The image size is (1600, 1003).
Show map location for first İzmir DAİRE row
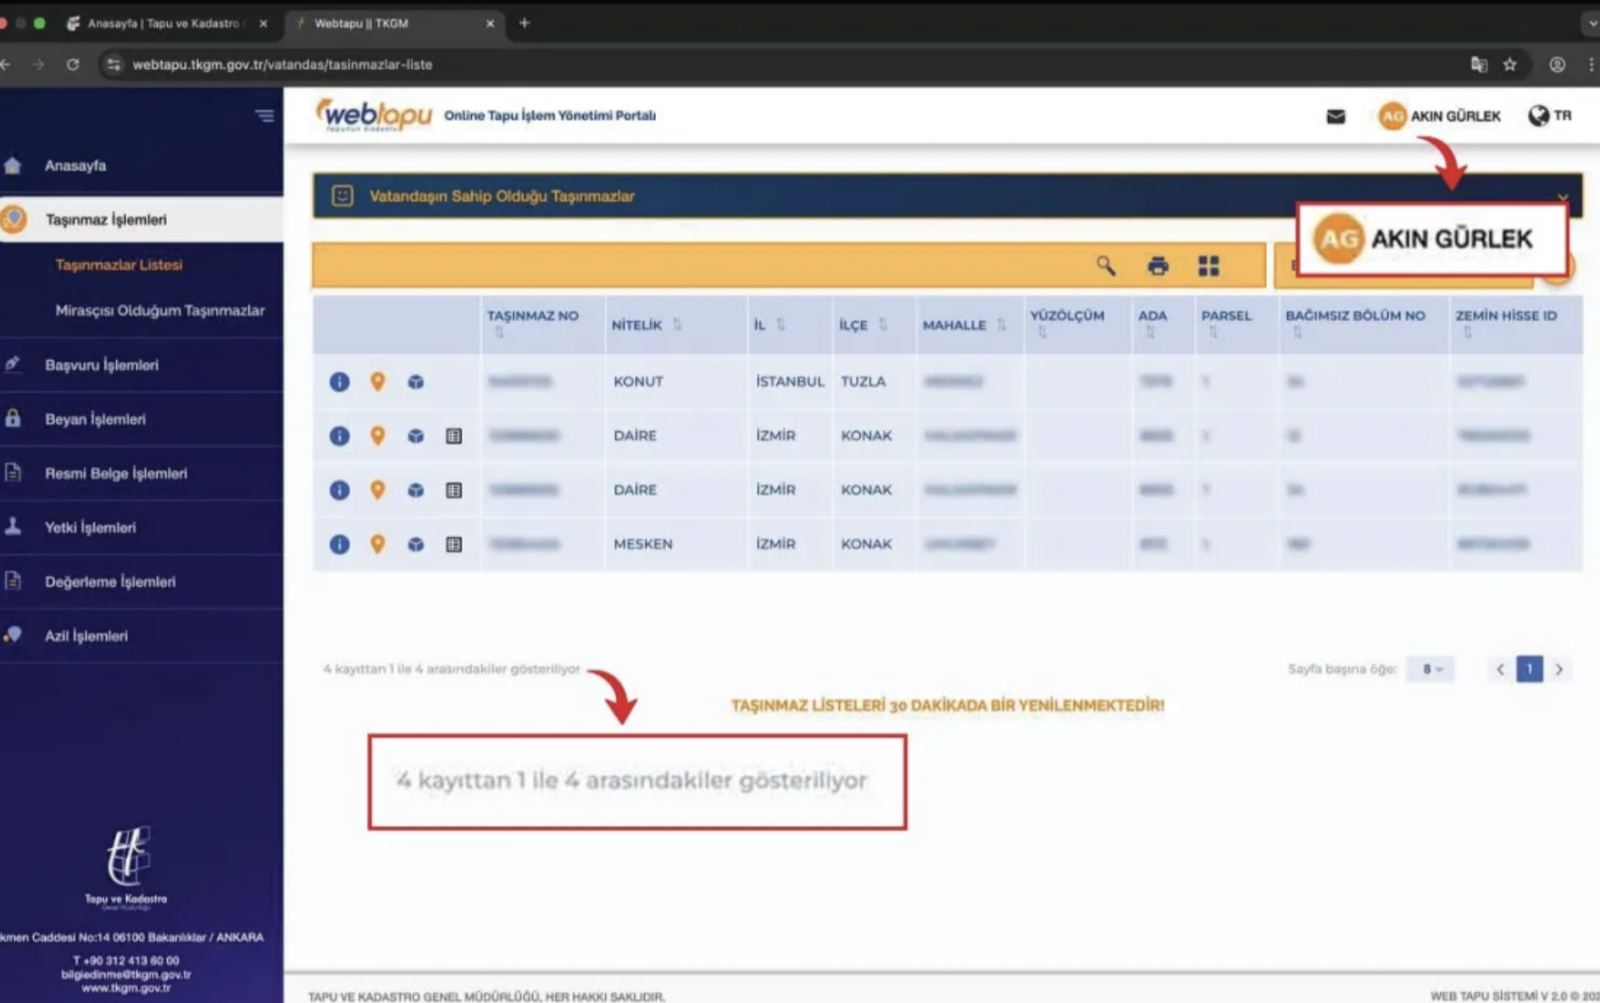377,436
